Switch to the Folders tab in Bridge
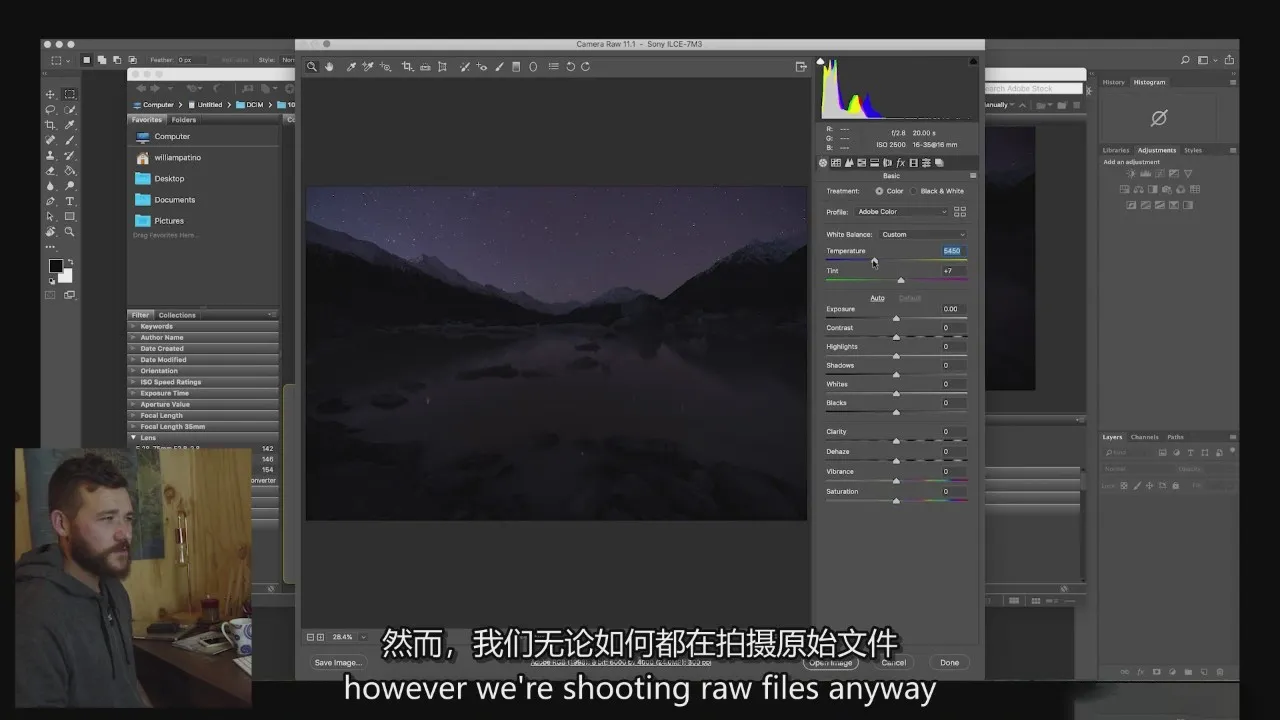This screenshot has width=1280, height=720. click(184, 120)
